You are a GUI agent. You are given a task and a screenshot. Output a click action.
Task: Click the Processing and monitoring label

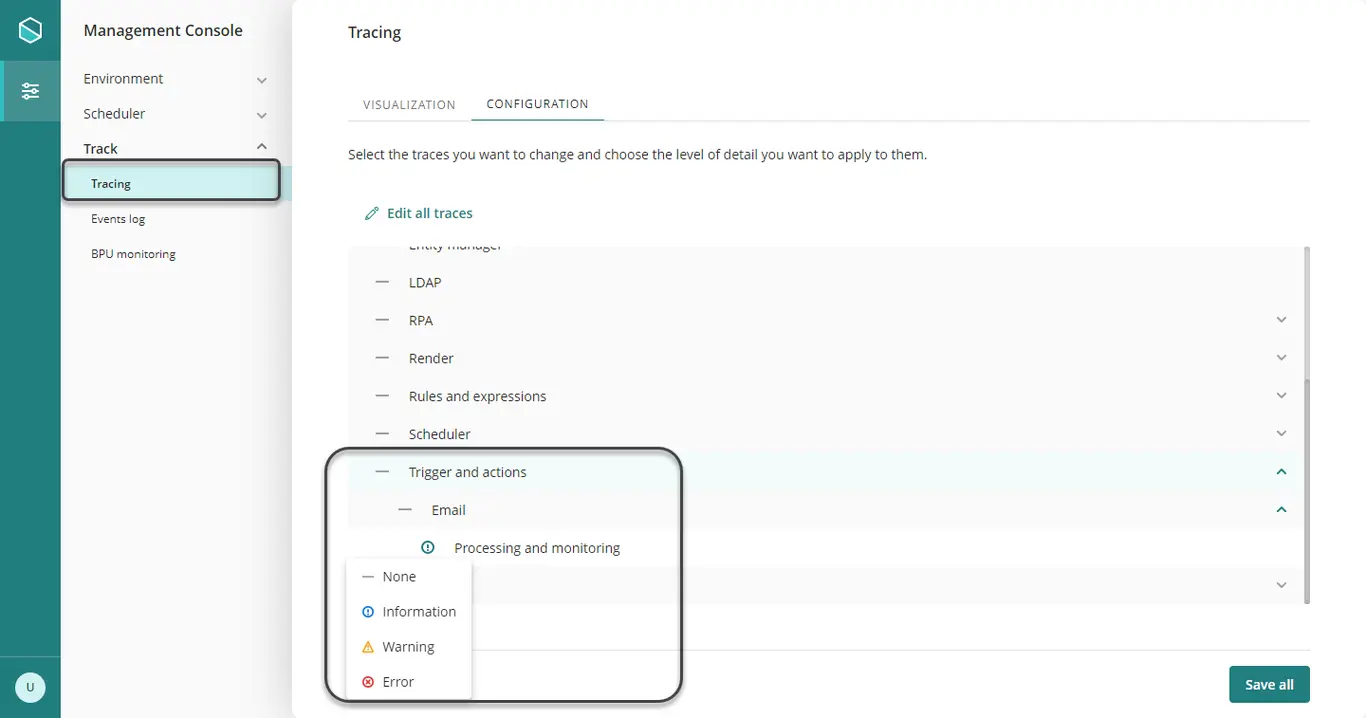tap(537, 548)
